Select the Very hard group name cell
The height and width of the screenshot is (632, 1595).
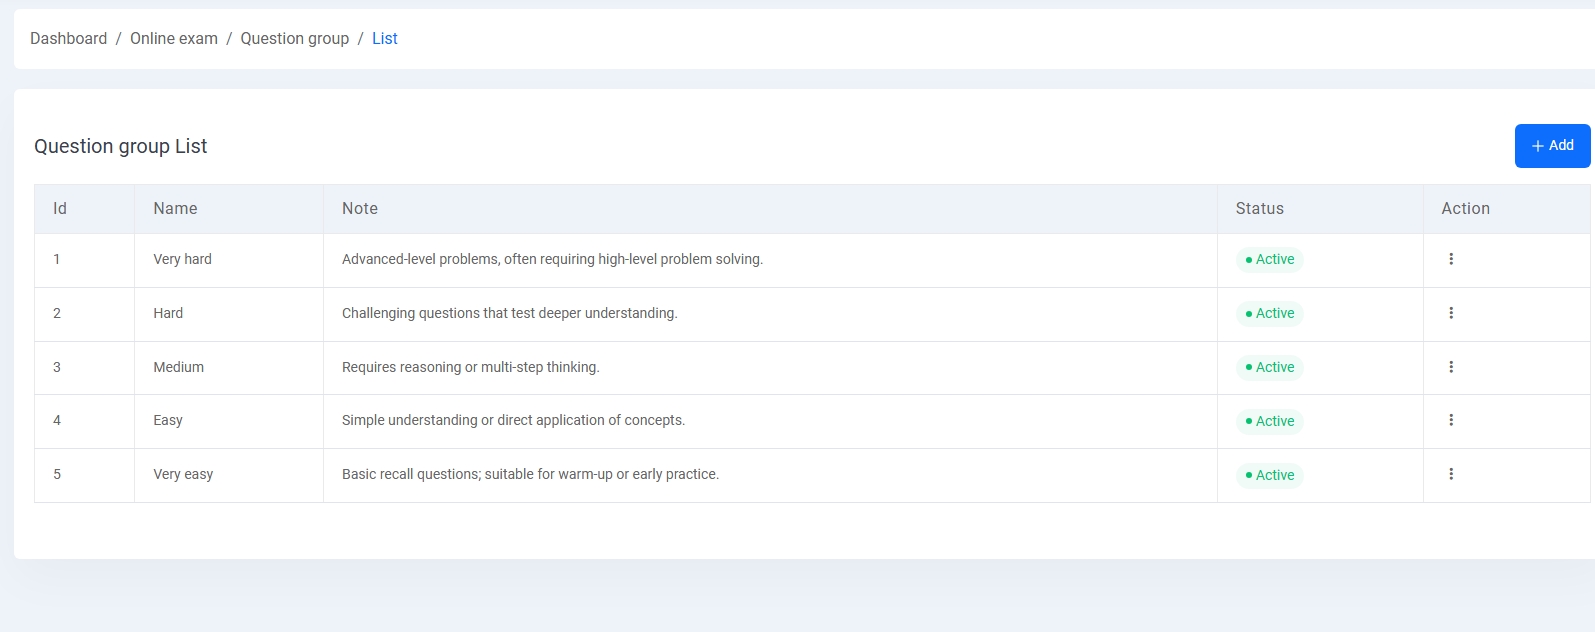[x=182, y=260]
